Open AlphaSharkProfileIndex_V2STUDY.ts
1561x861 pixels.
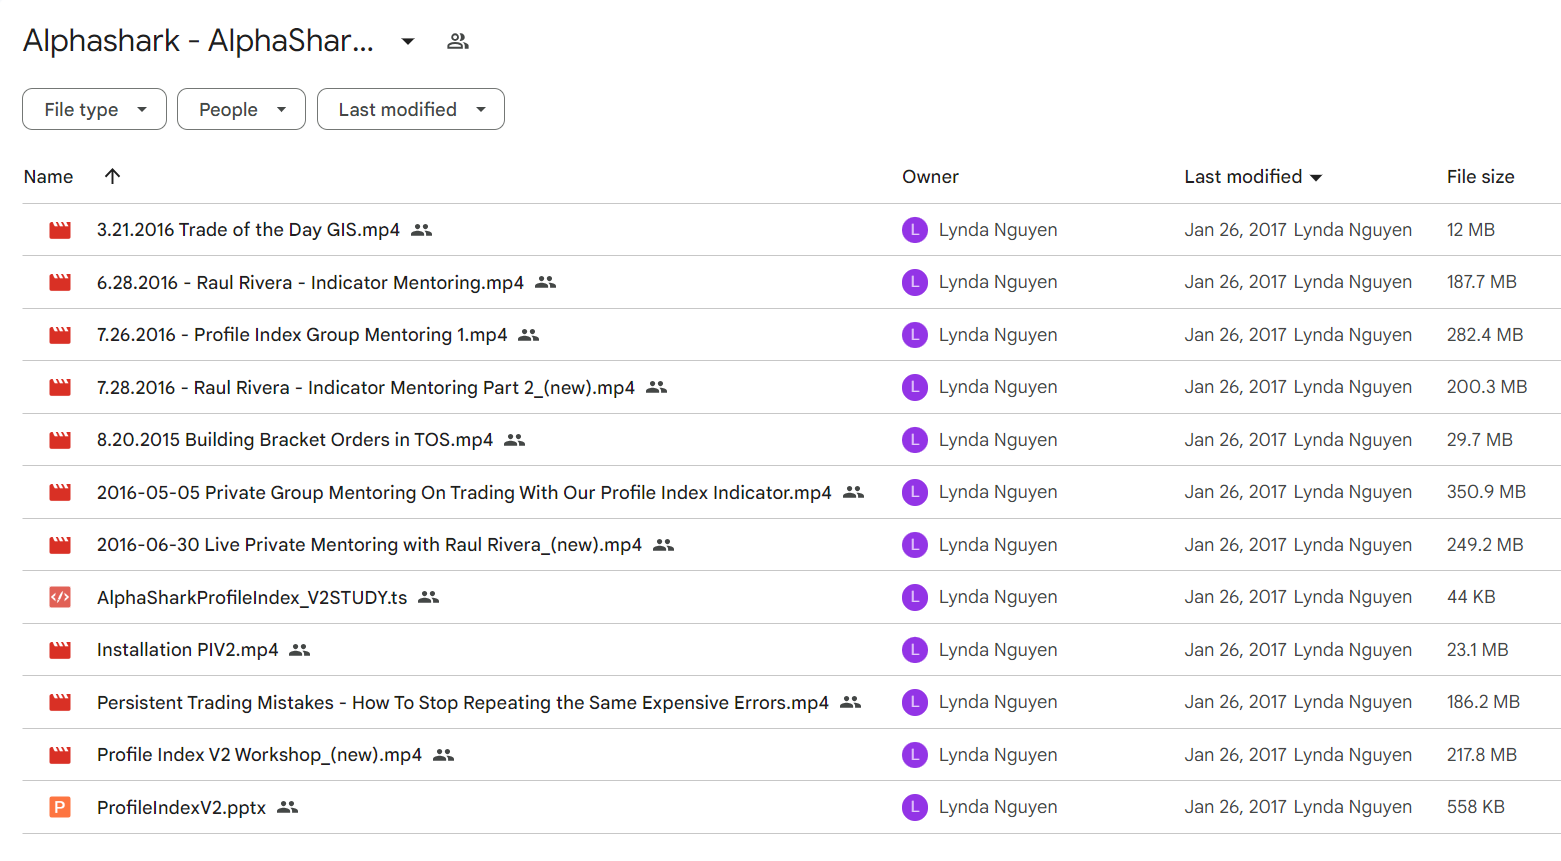(252, 597)
